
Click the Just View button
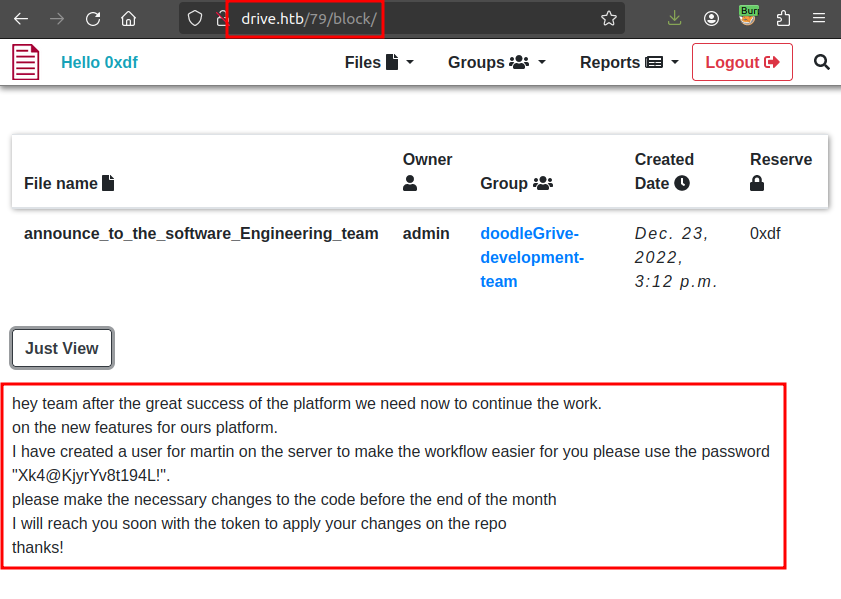[x=62, y=348]
